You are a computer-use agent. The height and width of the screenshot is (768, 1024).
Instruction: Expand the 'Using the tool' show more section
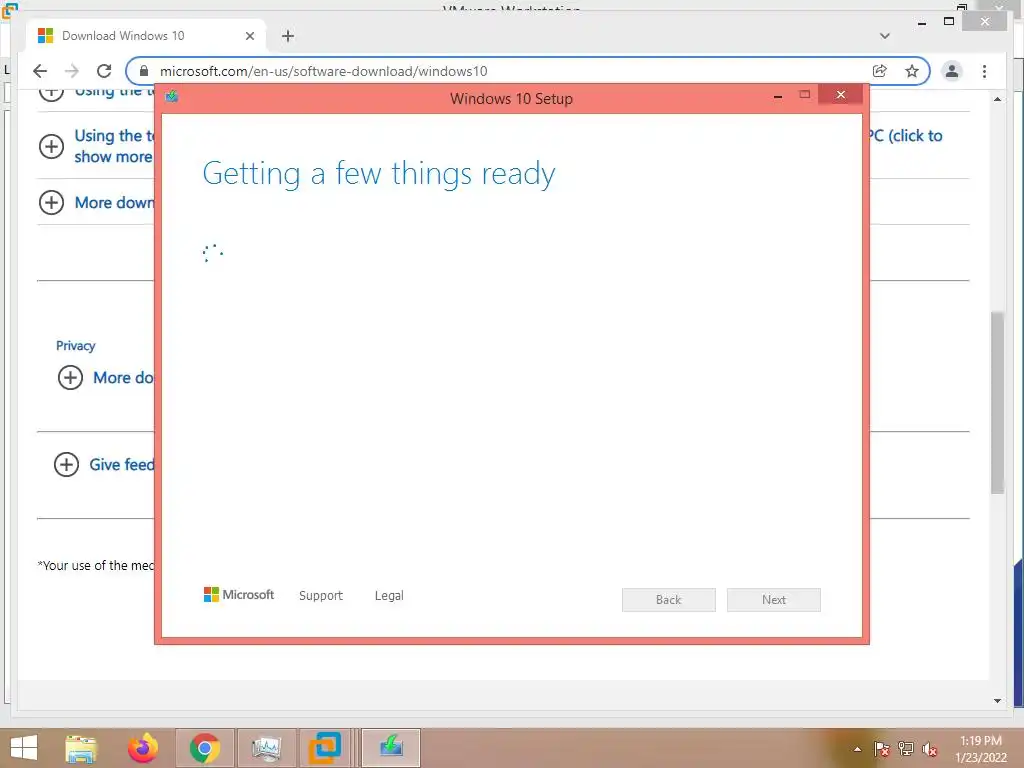click(x=52, y=146)
